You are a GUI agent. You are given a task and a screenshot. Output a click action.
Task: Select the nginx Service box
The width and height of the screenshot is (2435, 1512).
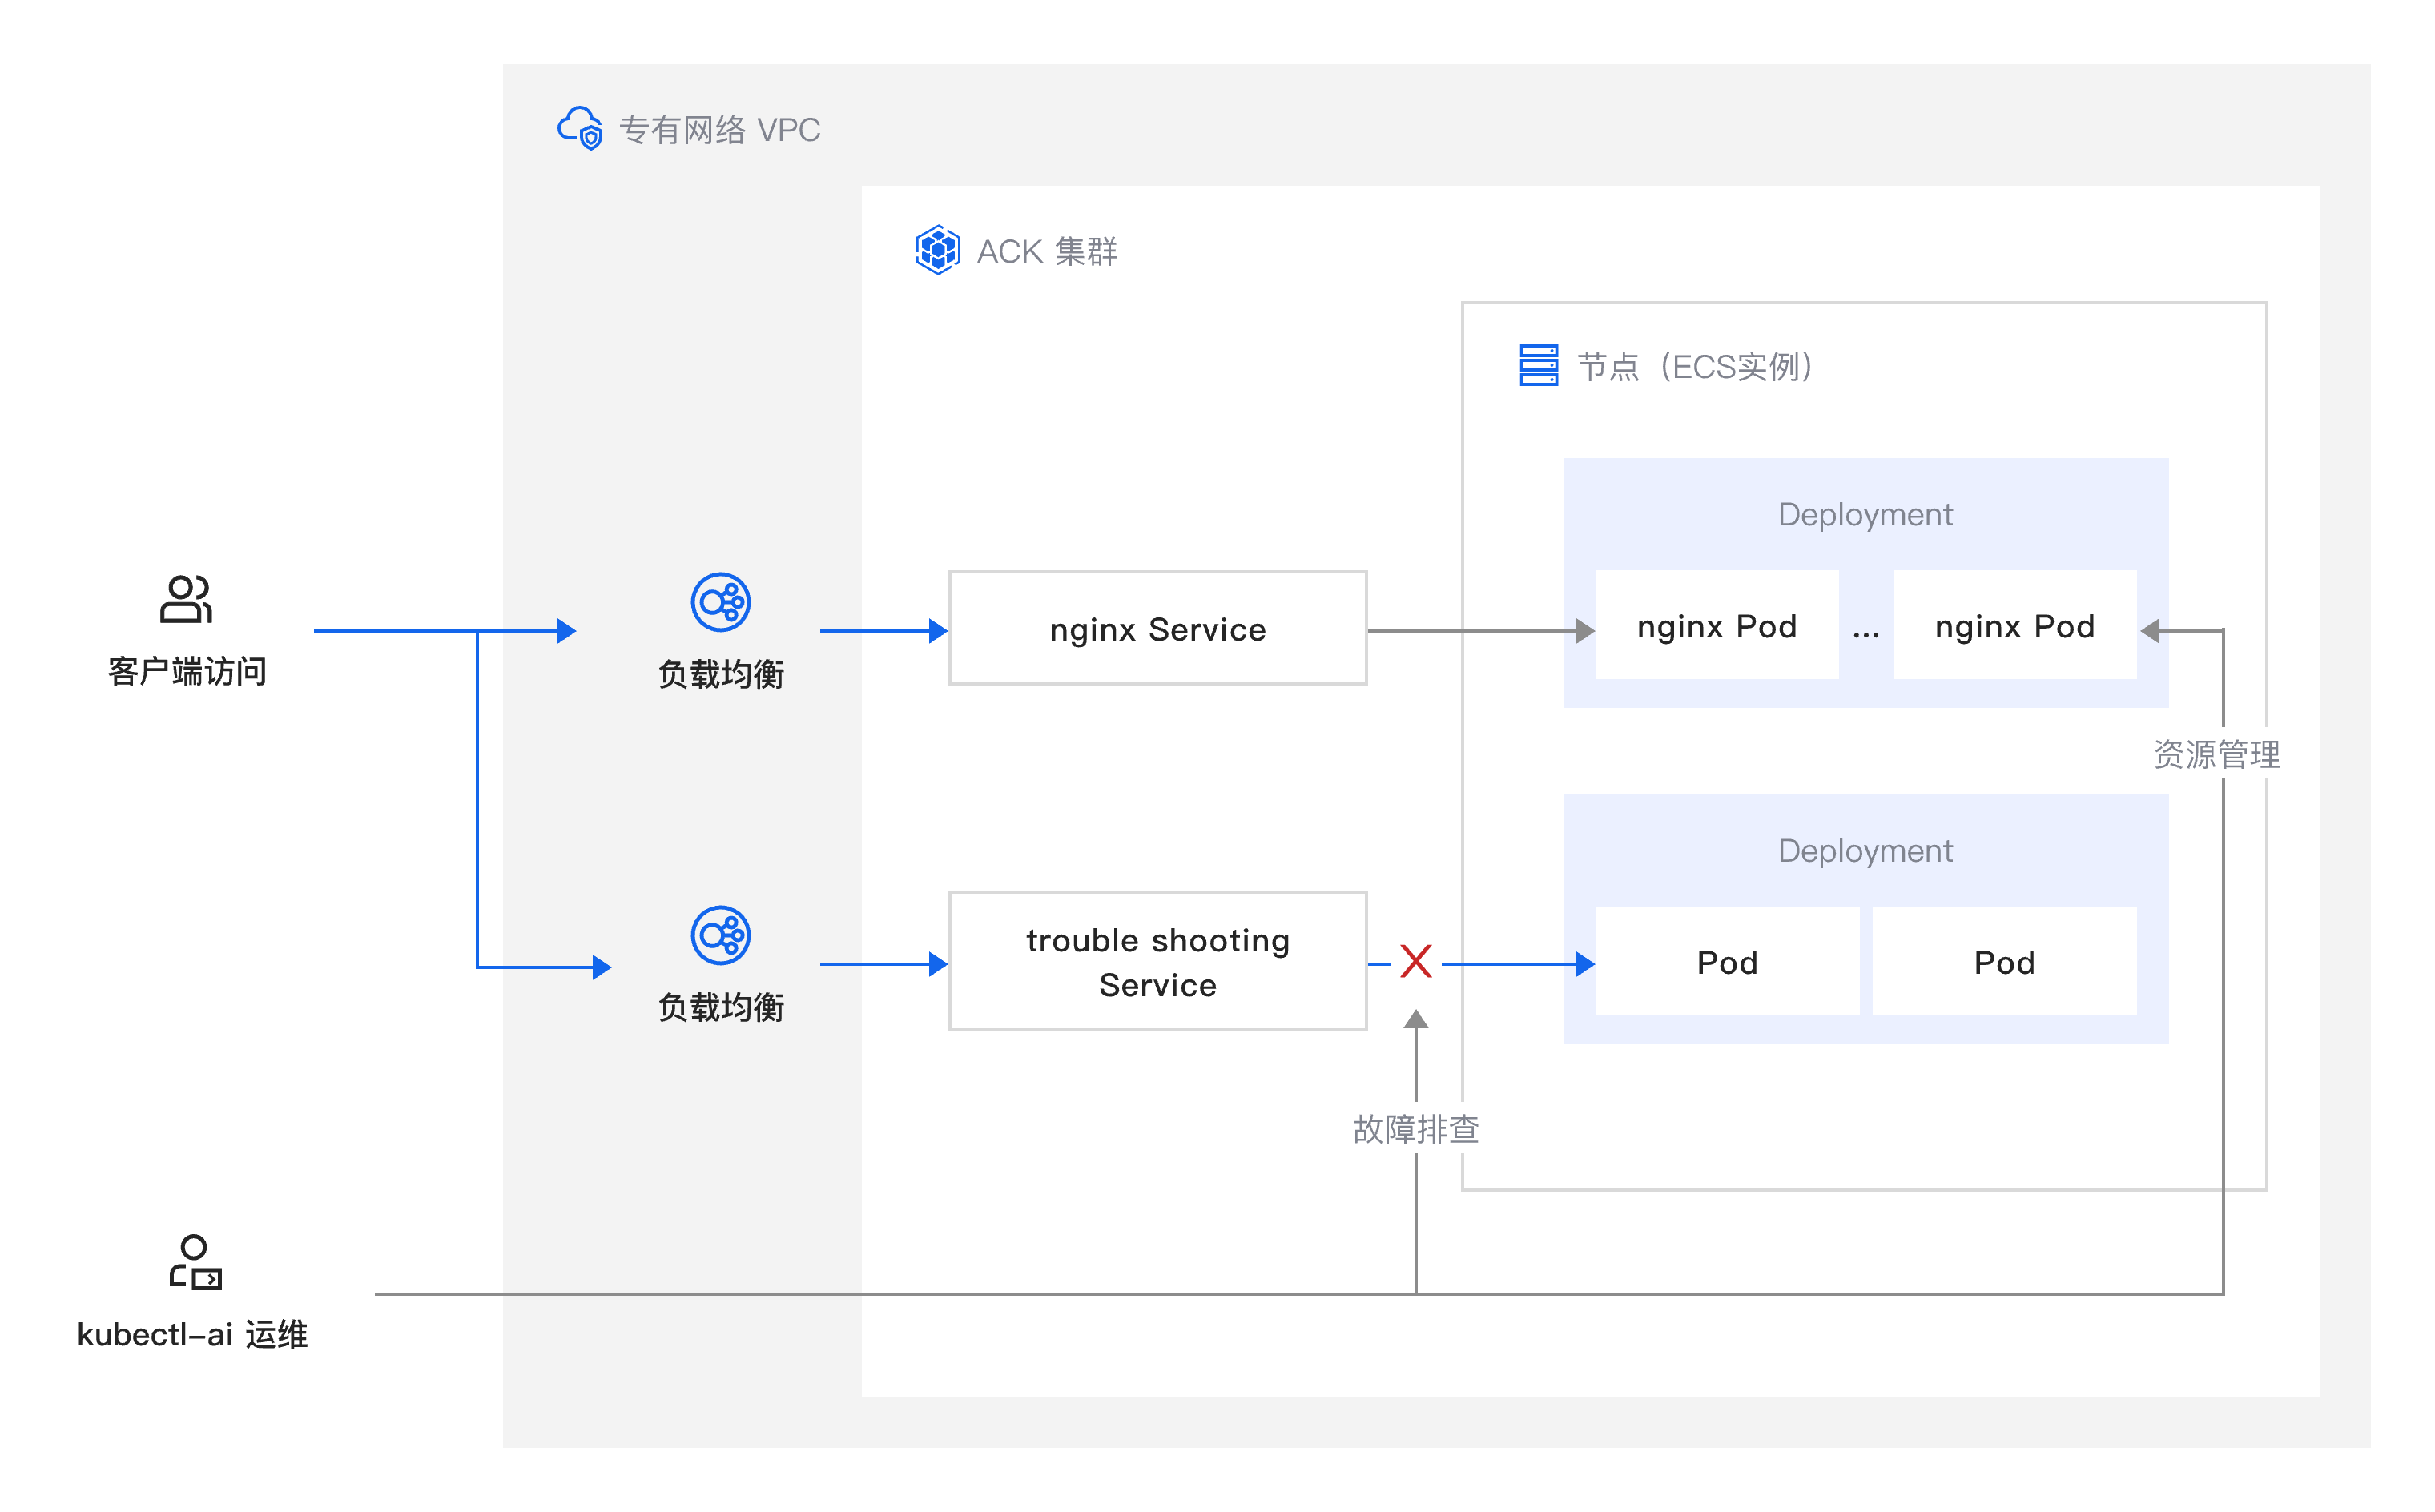point(1157,628)
